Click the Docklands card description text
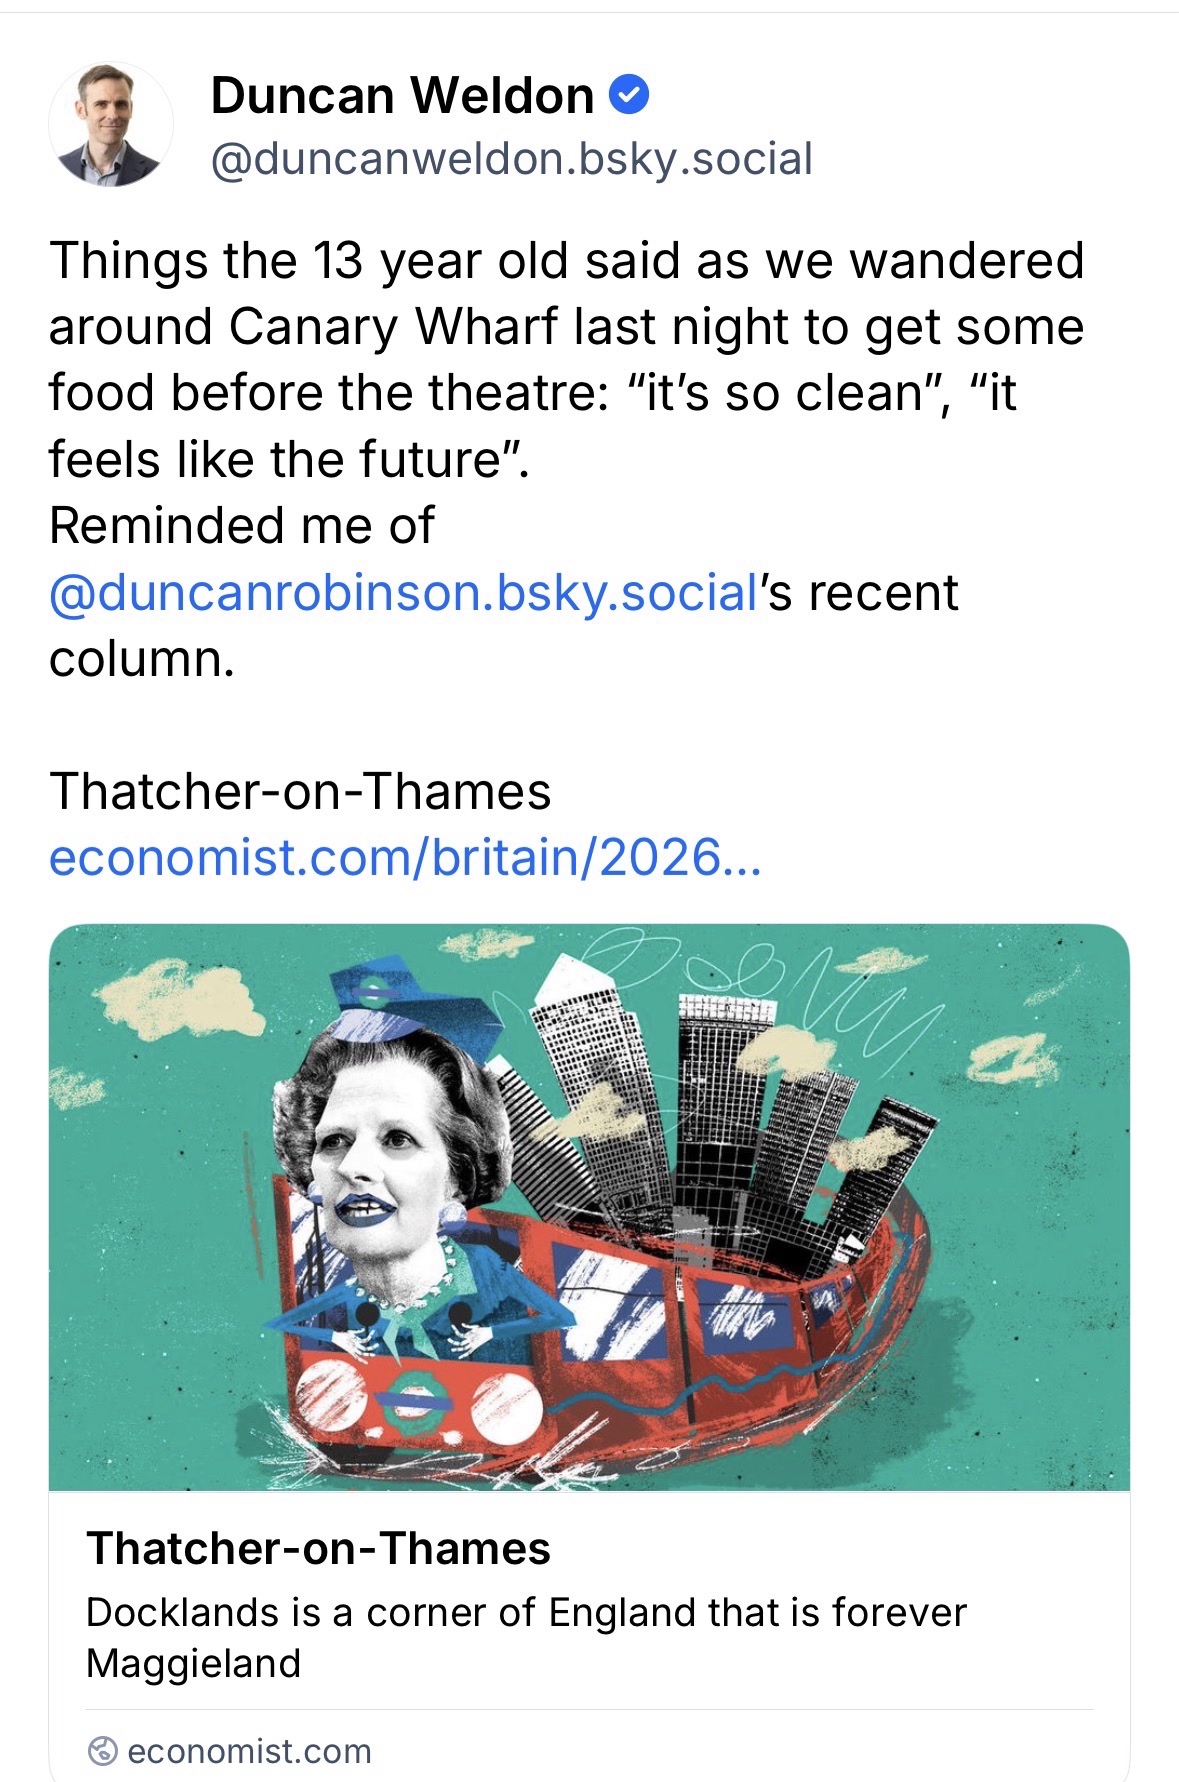The height and width of the screenshot is (1782, 1179). pos(526,1637)
